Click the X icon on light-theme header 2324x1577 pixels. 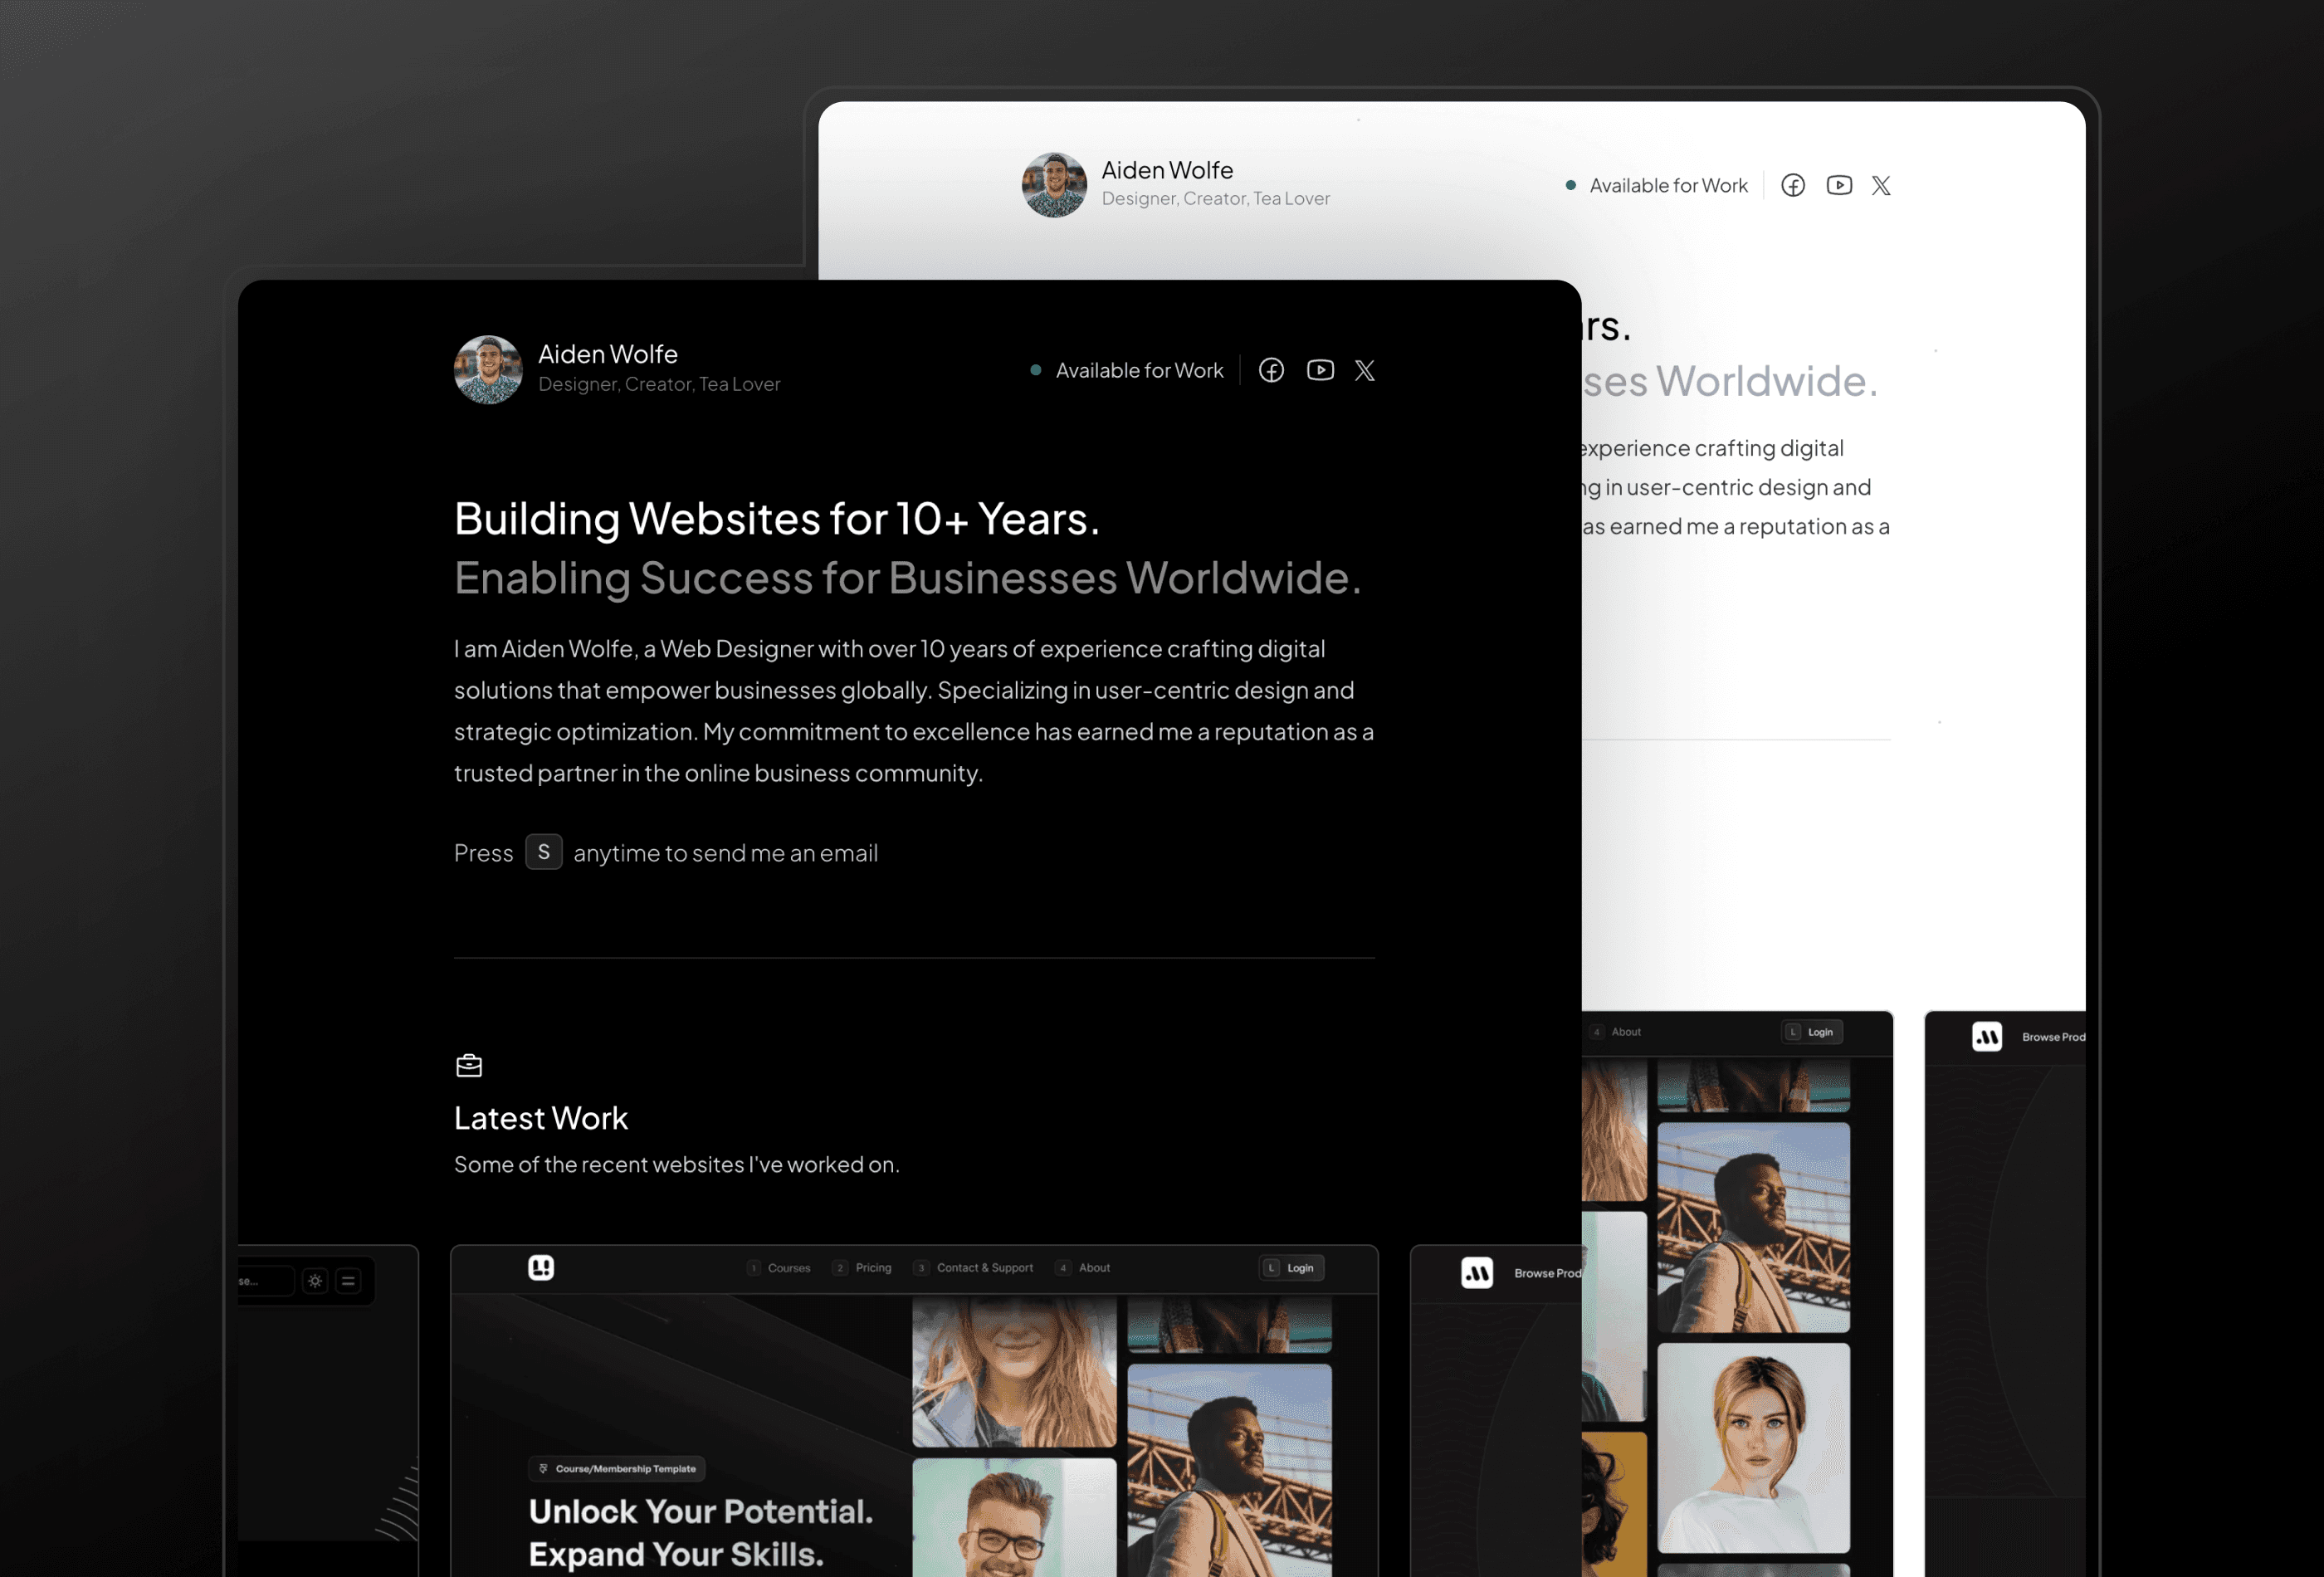point(1881,185)
